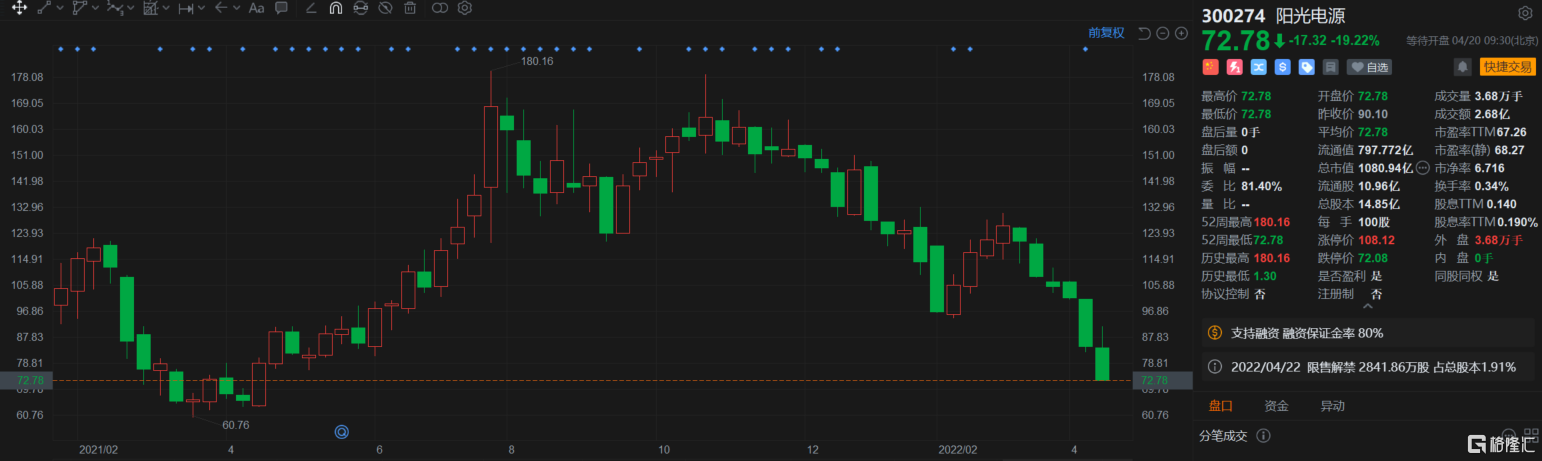
Task: Click the 支持融资 margin financing notice
Action: pos(1367,332)
